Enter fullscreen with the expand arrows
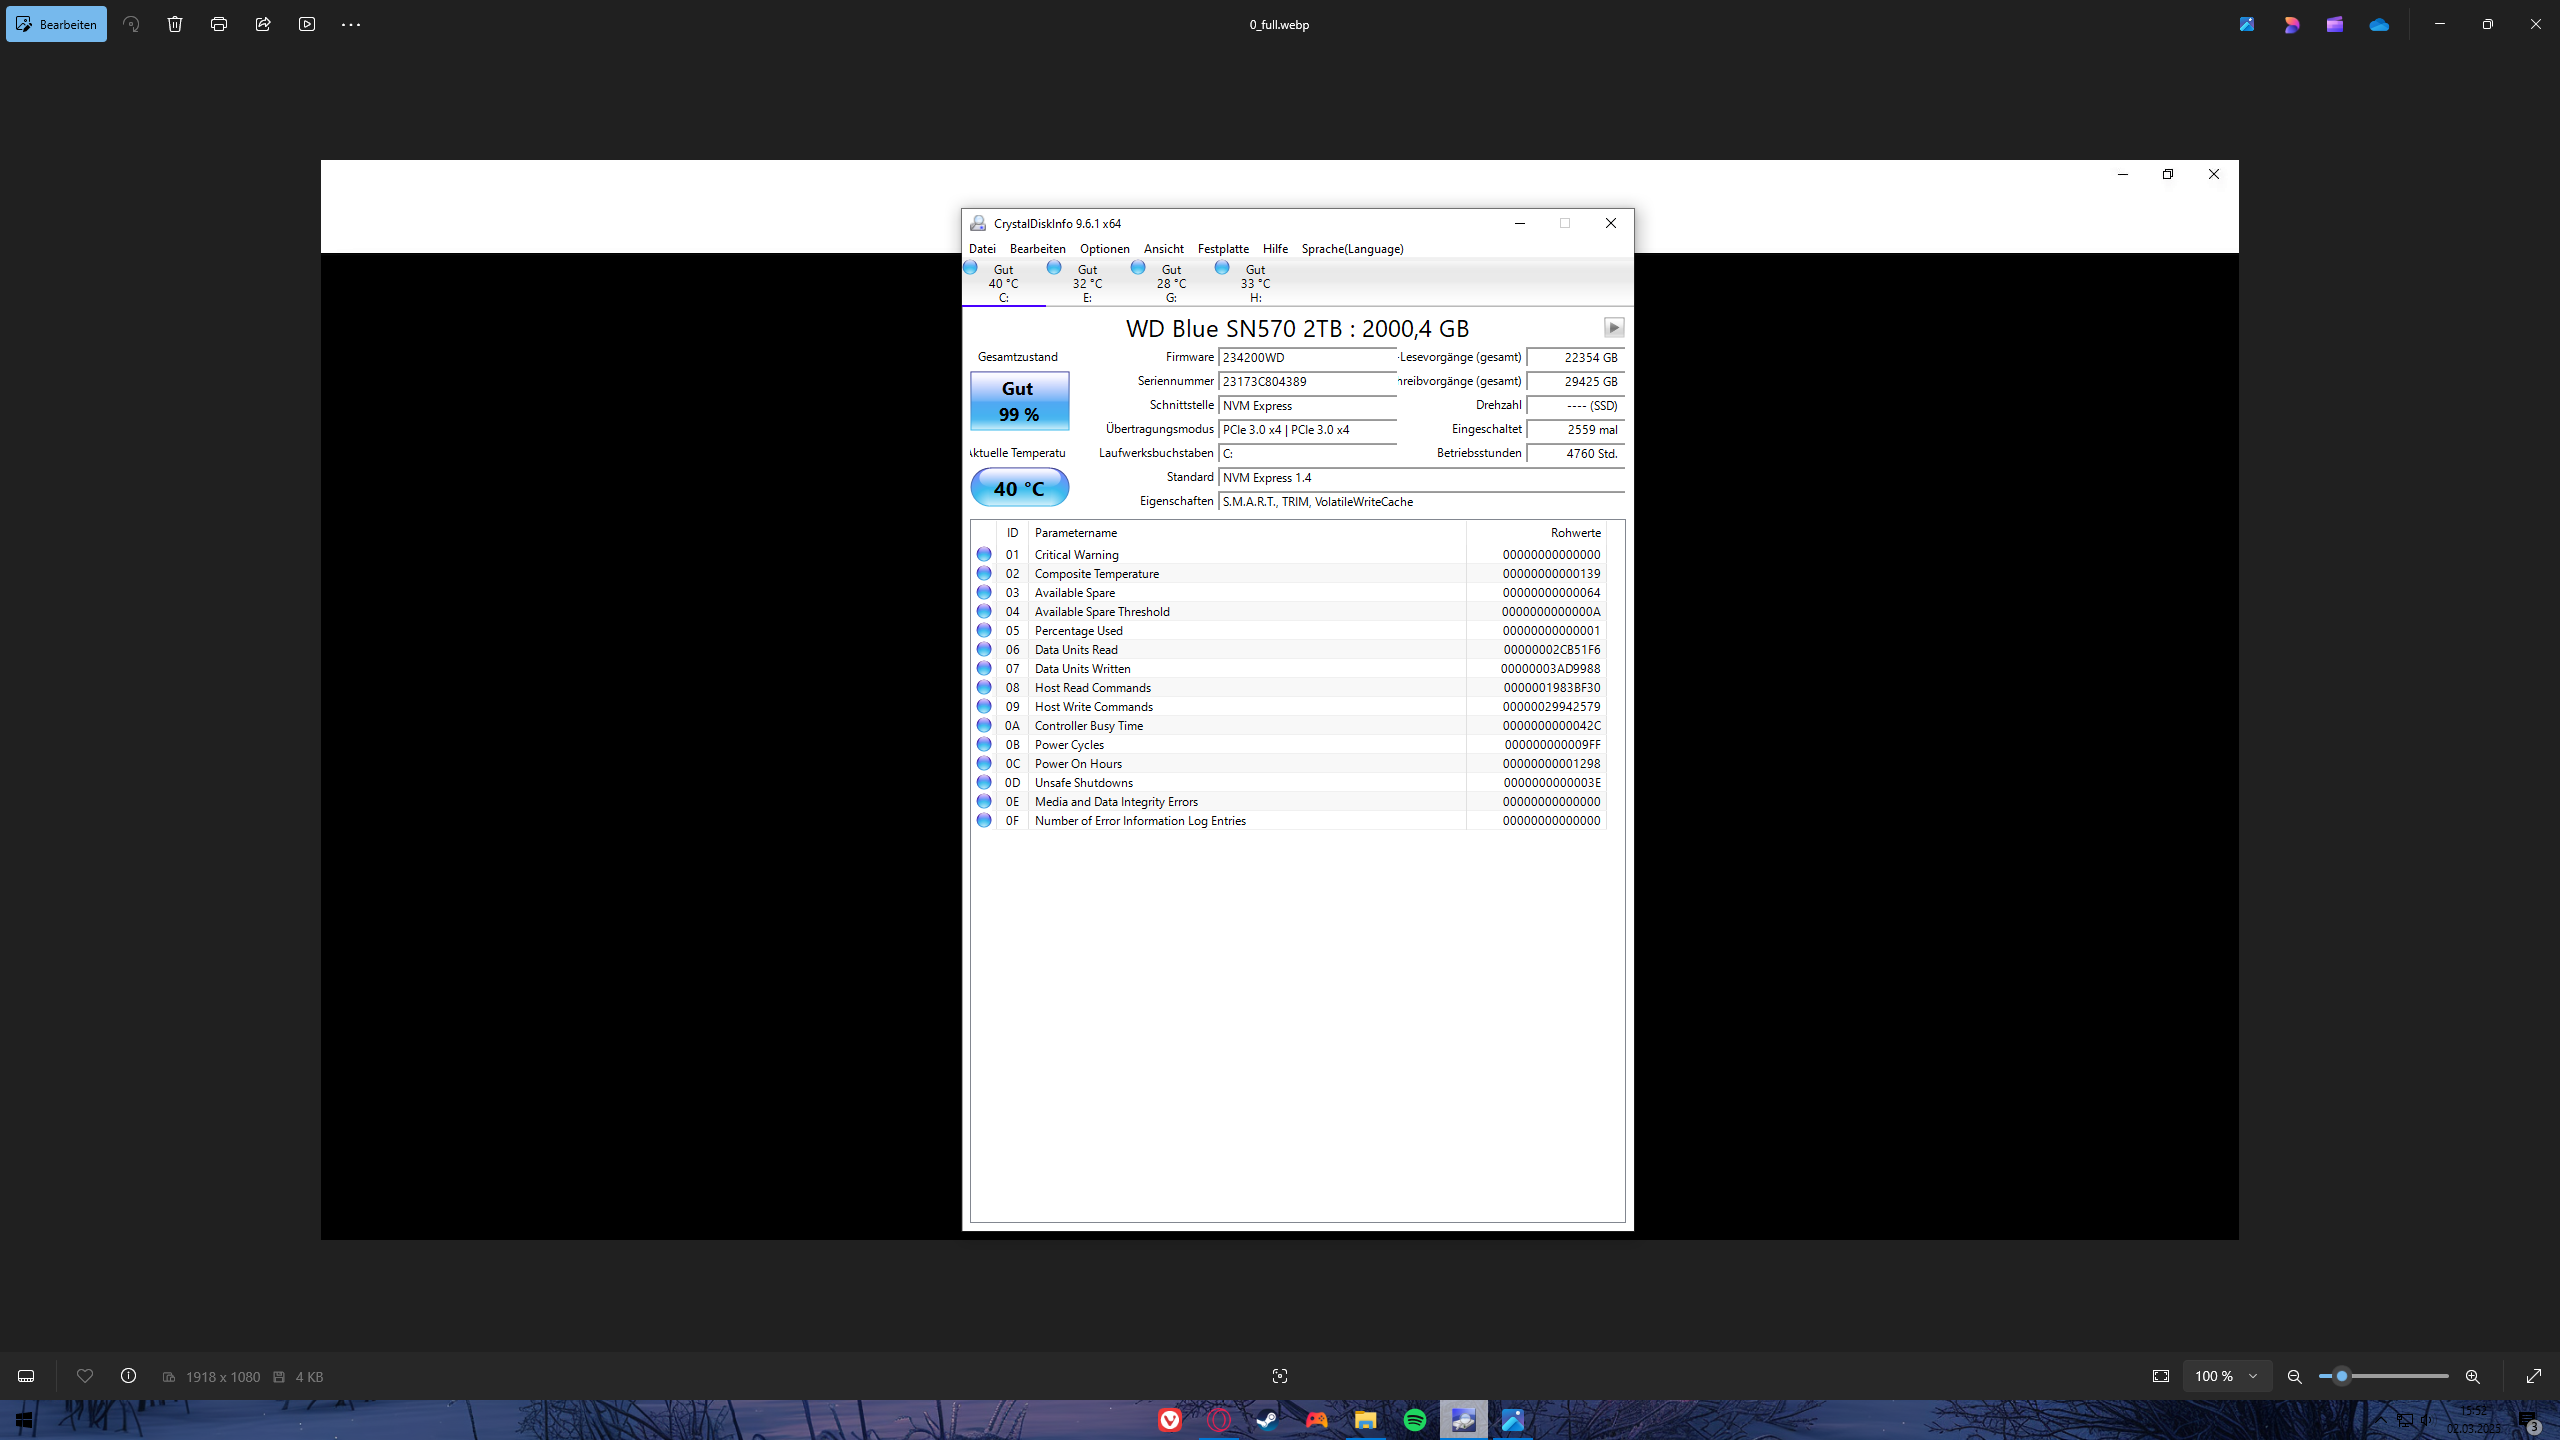The width and height of the screenshot is (2560, 1440). 2534,1376
